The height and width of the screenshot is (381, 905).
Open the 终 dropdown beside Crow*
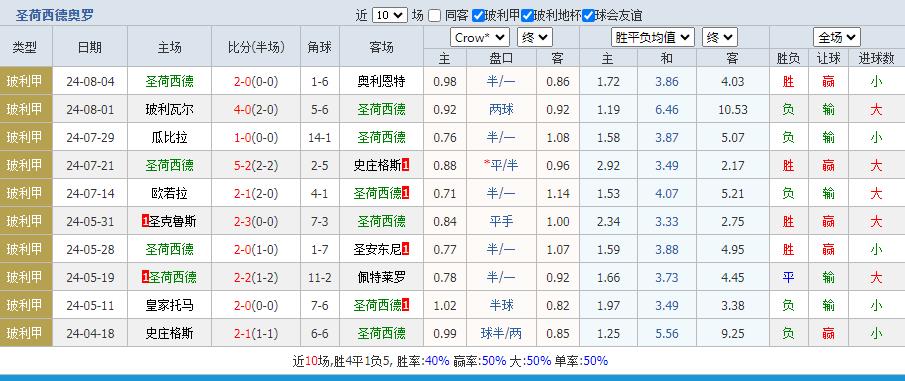click(534, 38)
